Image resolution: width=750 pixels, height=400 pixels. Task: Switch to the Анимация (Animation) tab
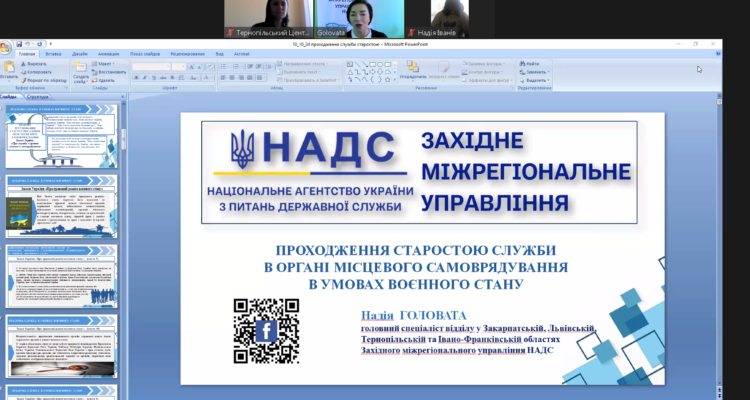point(108,54)
